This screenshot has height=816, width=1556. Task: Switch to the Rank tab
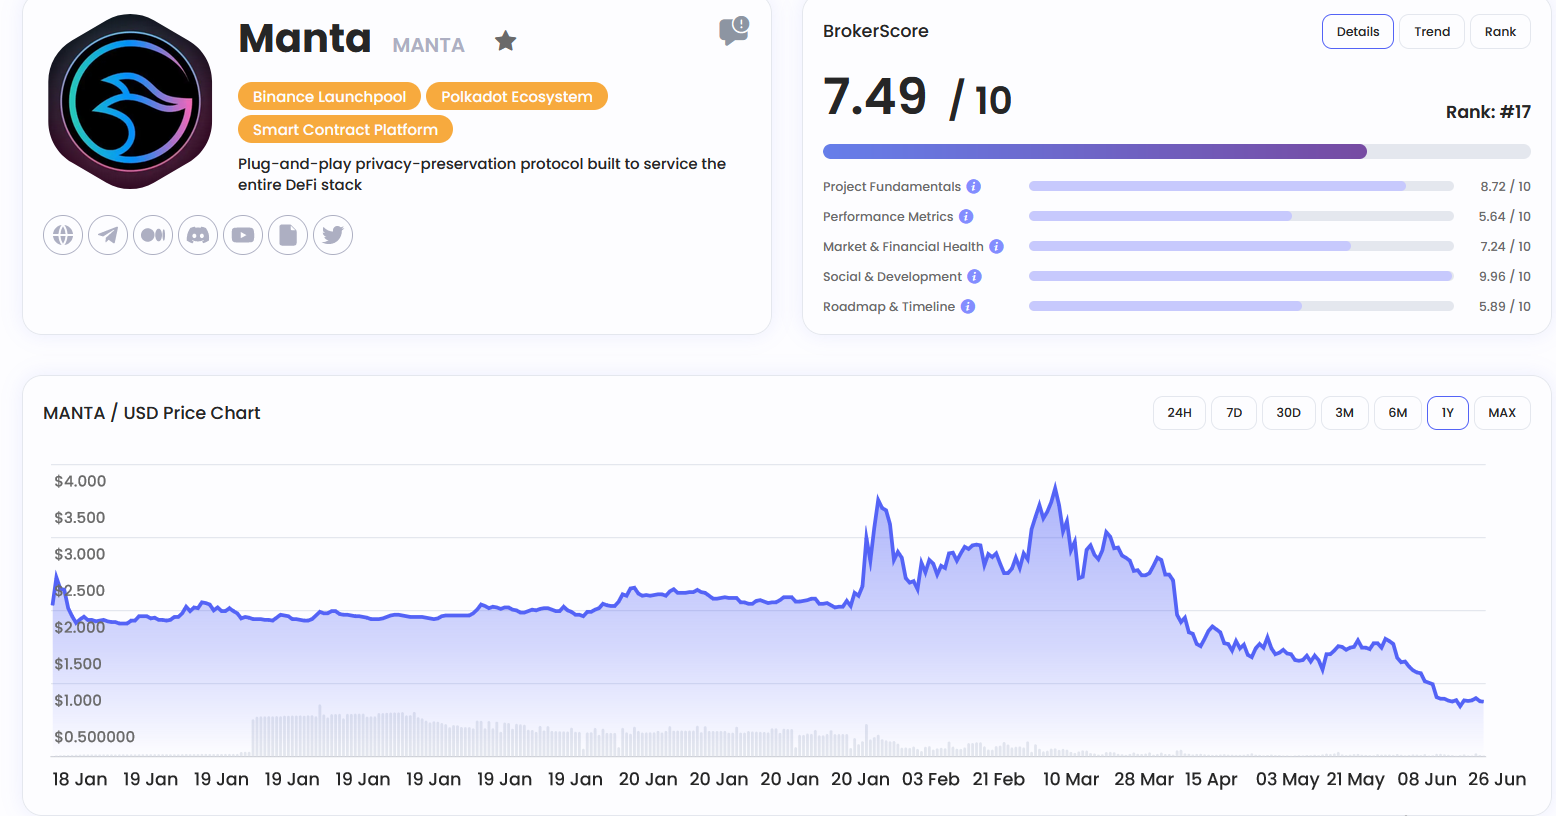tap(1500, 32)
